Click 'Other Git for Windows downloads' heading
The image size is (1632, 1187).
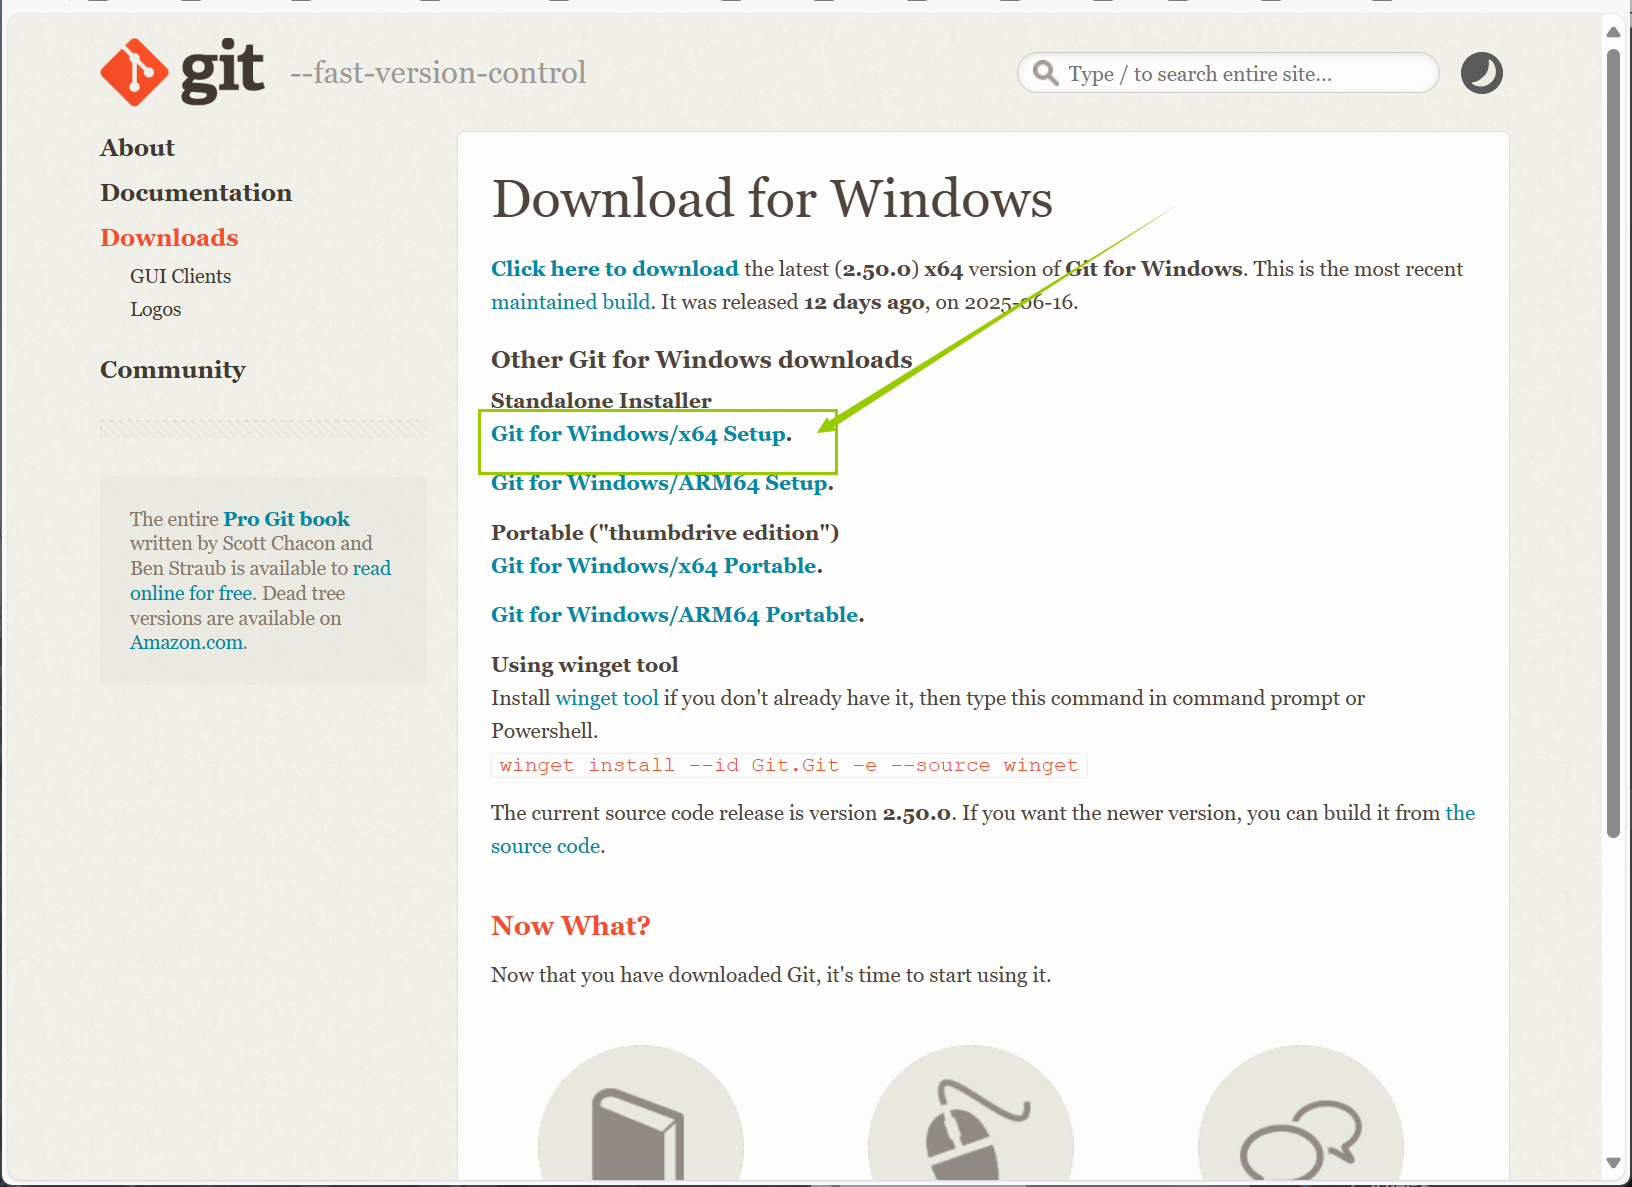pos(701,360)
